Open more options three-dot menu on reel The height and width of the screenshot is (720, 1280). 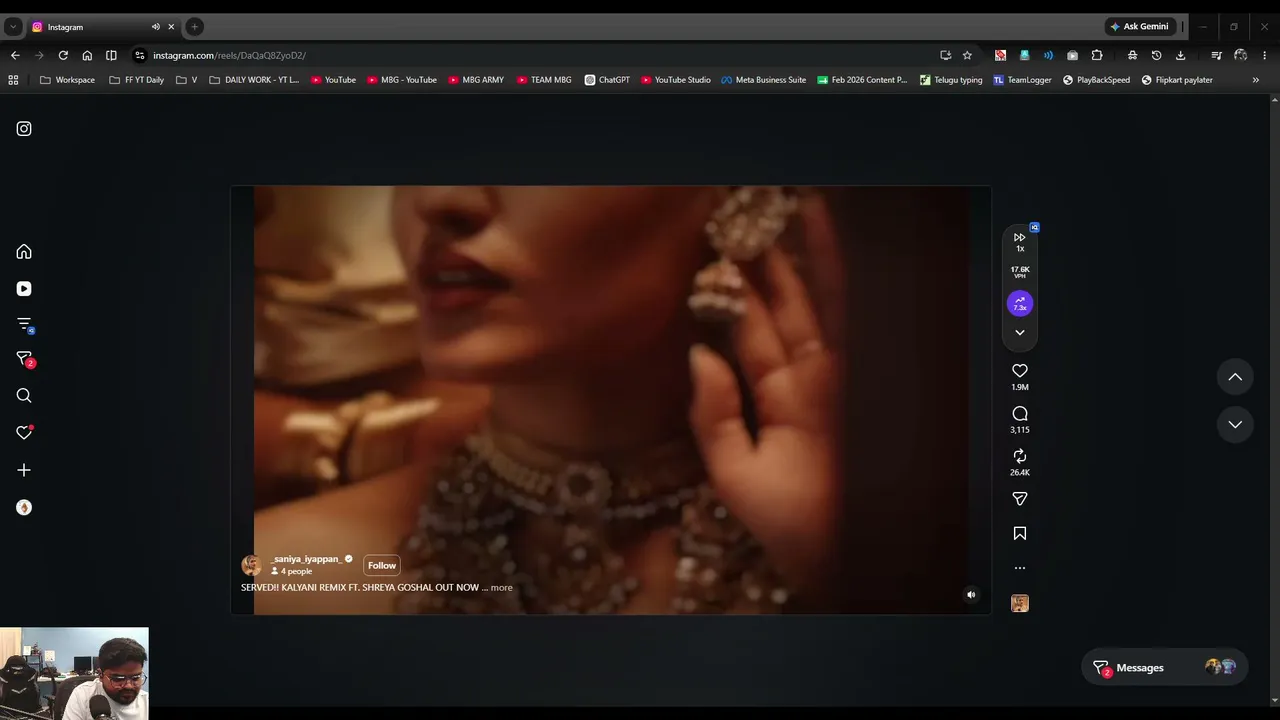[1020, 568]
